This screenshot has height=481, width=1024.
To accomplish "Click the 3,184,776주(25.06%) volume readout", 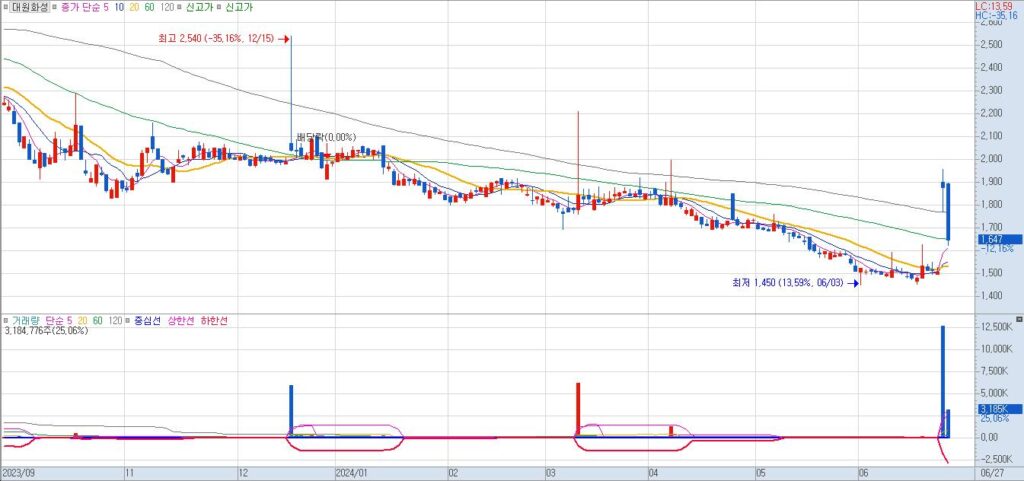I will pyautogui.click(x=46, y=331).
